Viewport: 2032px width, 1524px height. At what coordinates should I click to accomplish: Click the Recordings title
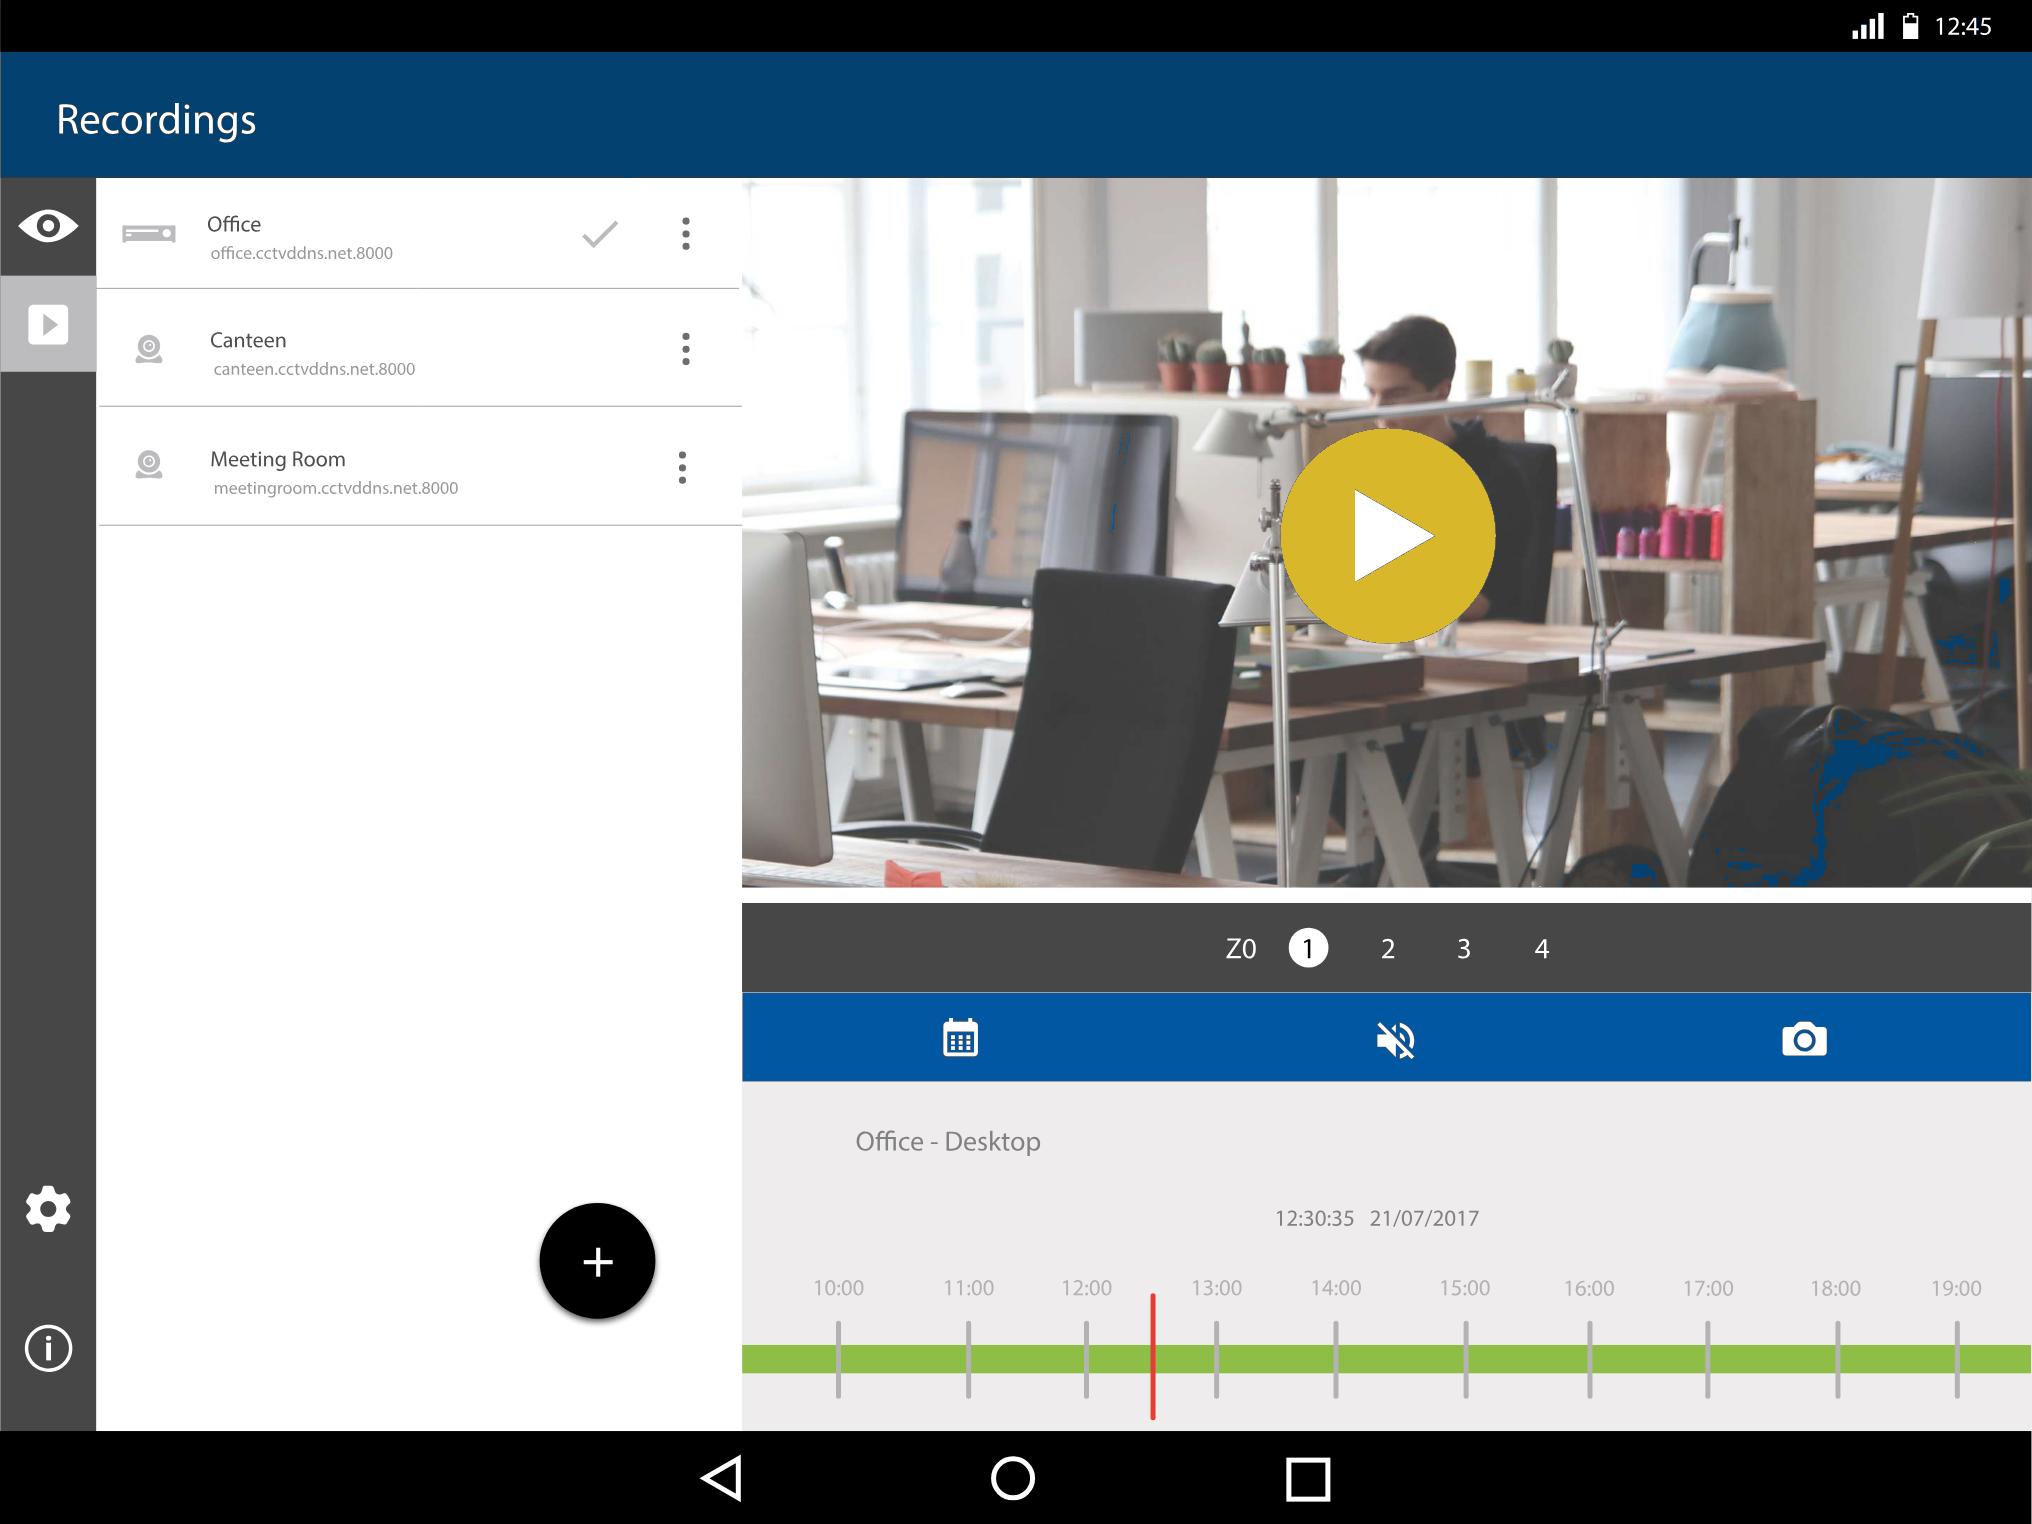point(156,119)
